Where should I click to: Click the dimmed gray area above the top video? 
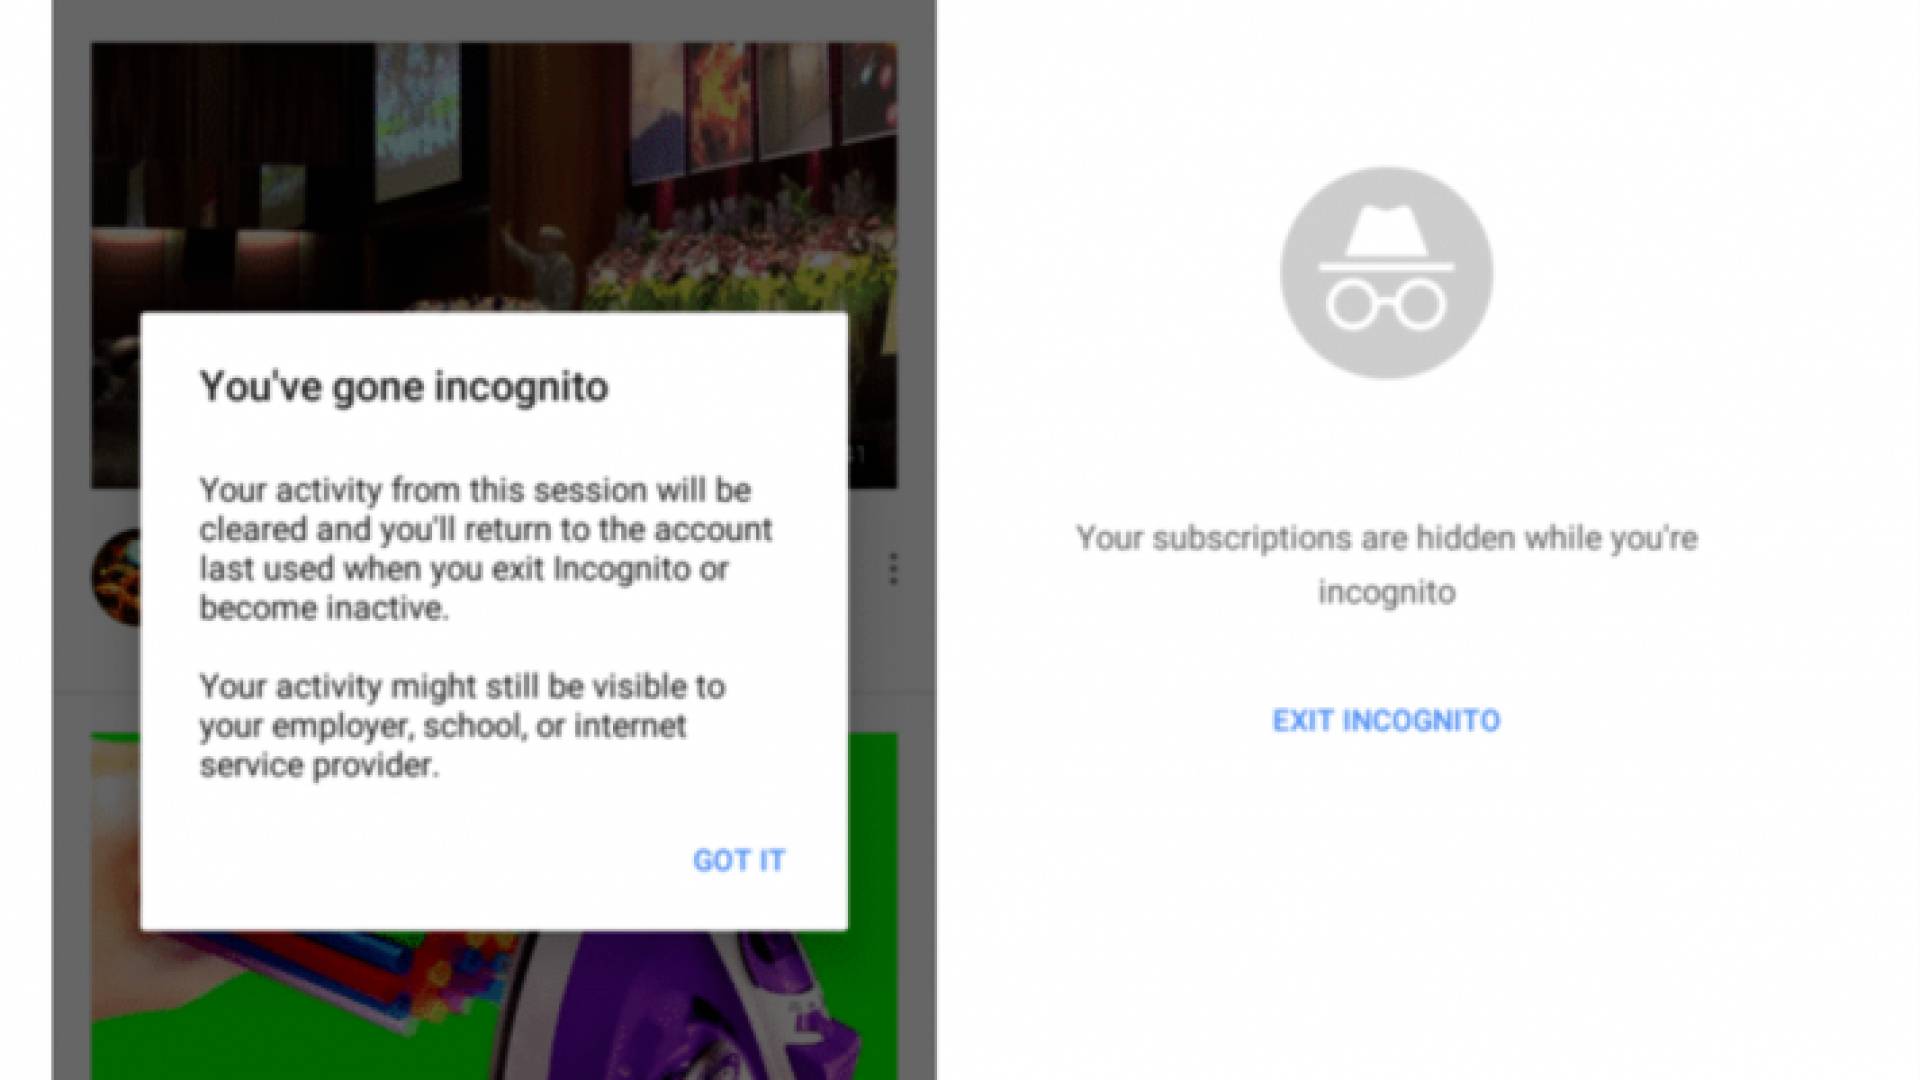click(494, 20)
